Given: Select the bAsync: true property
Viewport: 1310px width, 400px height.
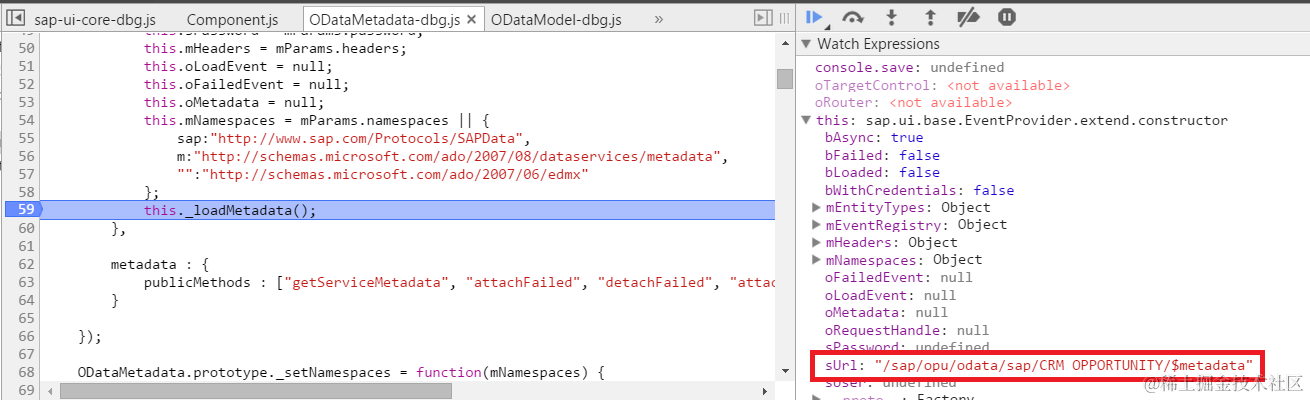Looking at the screenshot, I should pos(874,137).
